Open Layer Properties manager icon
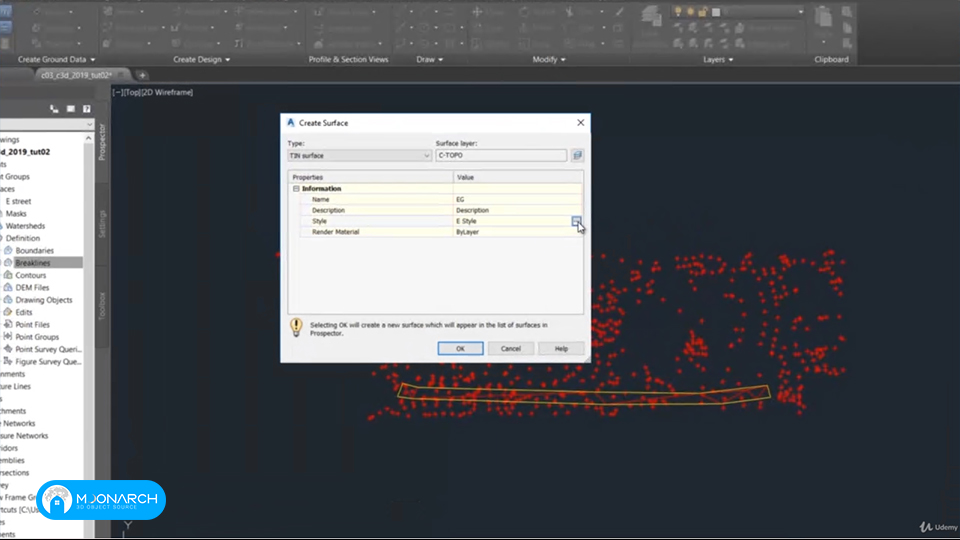 click(651, 17)
